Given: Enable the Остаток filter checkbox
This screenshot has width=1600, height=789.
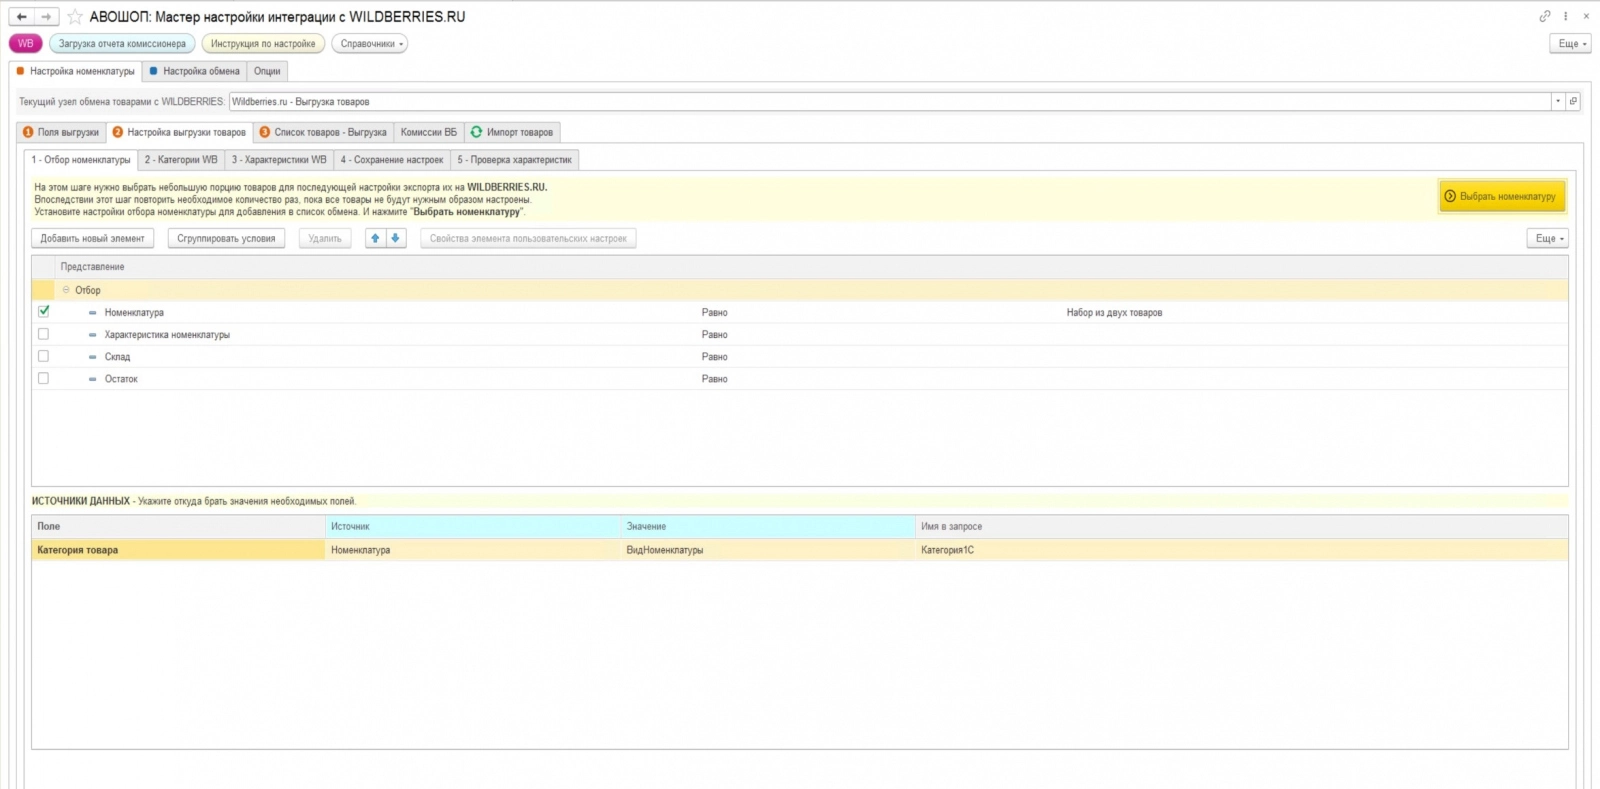Looking at the screenshot, I should coord(43,378).
